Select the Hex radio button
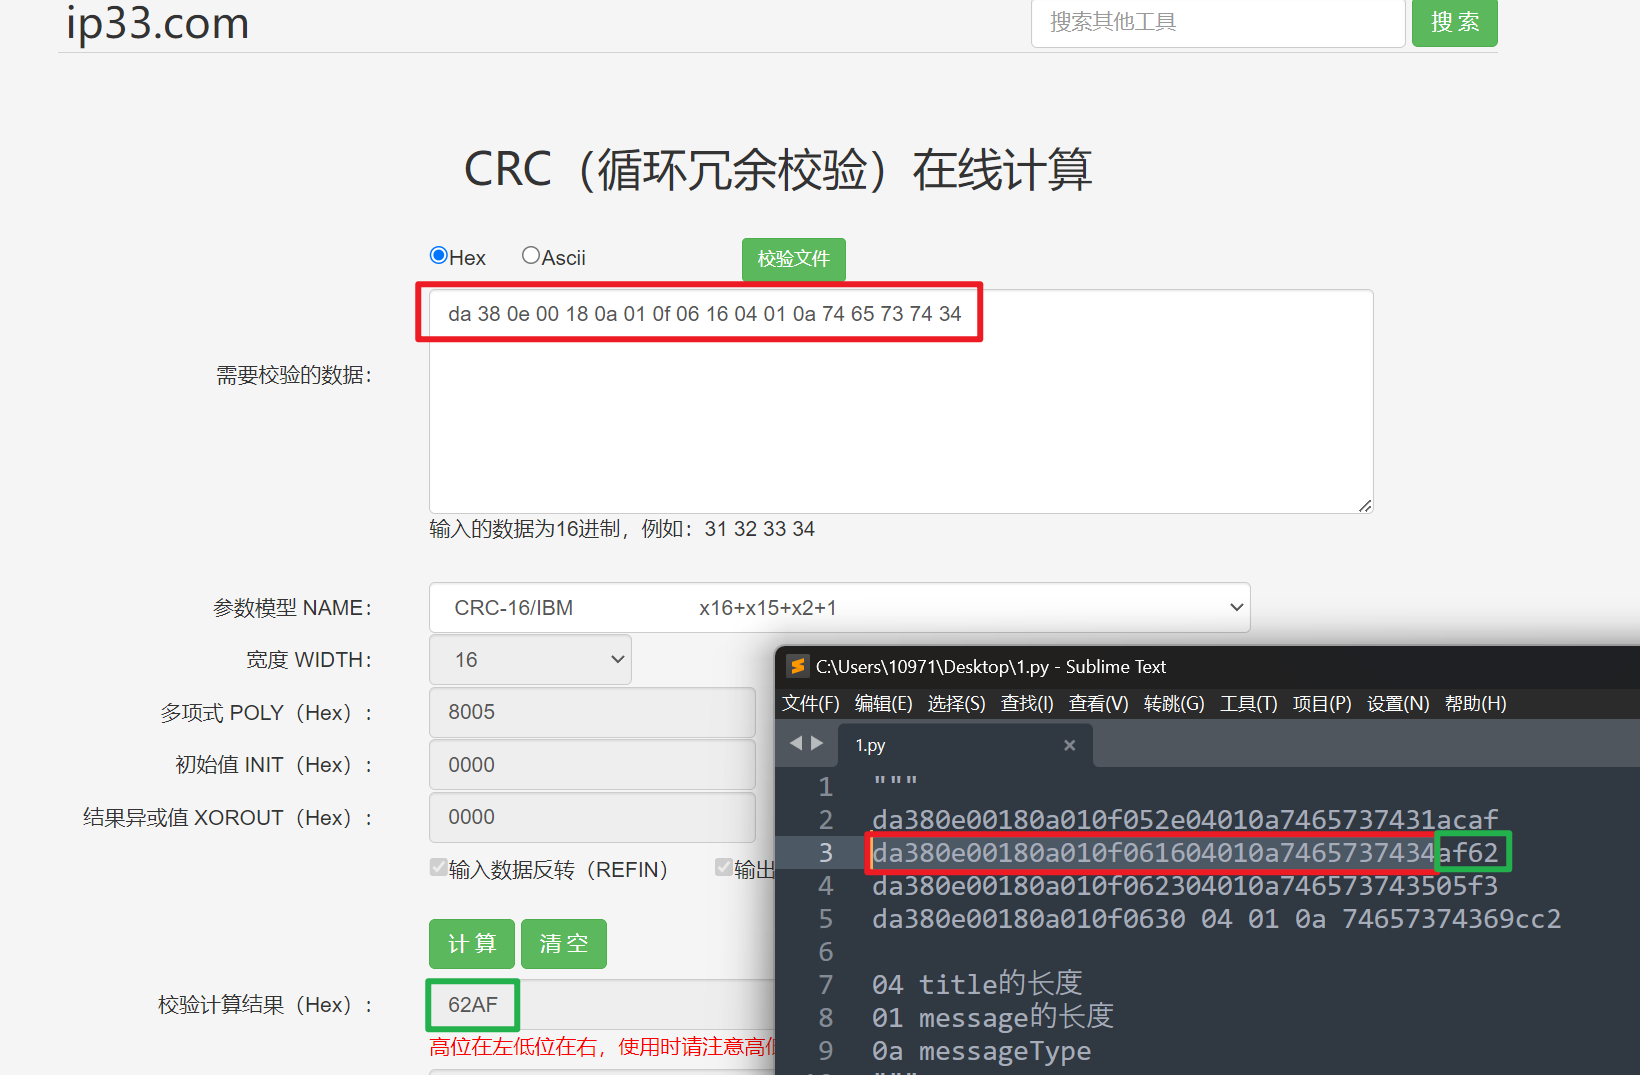This screenshot has height=1075, width=1640. (x=438, y=256)
